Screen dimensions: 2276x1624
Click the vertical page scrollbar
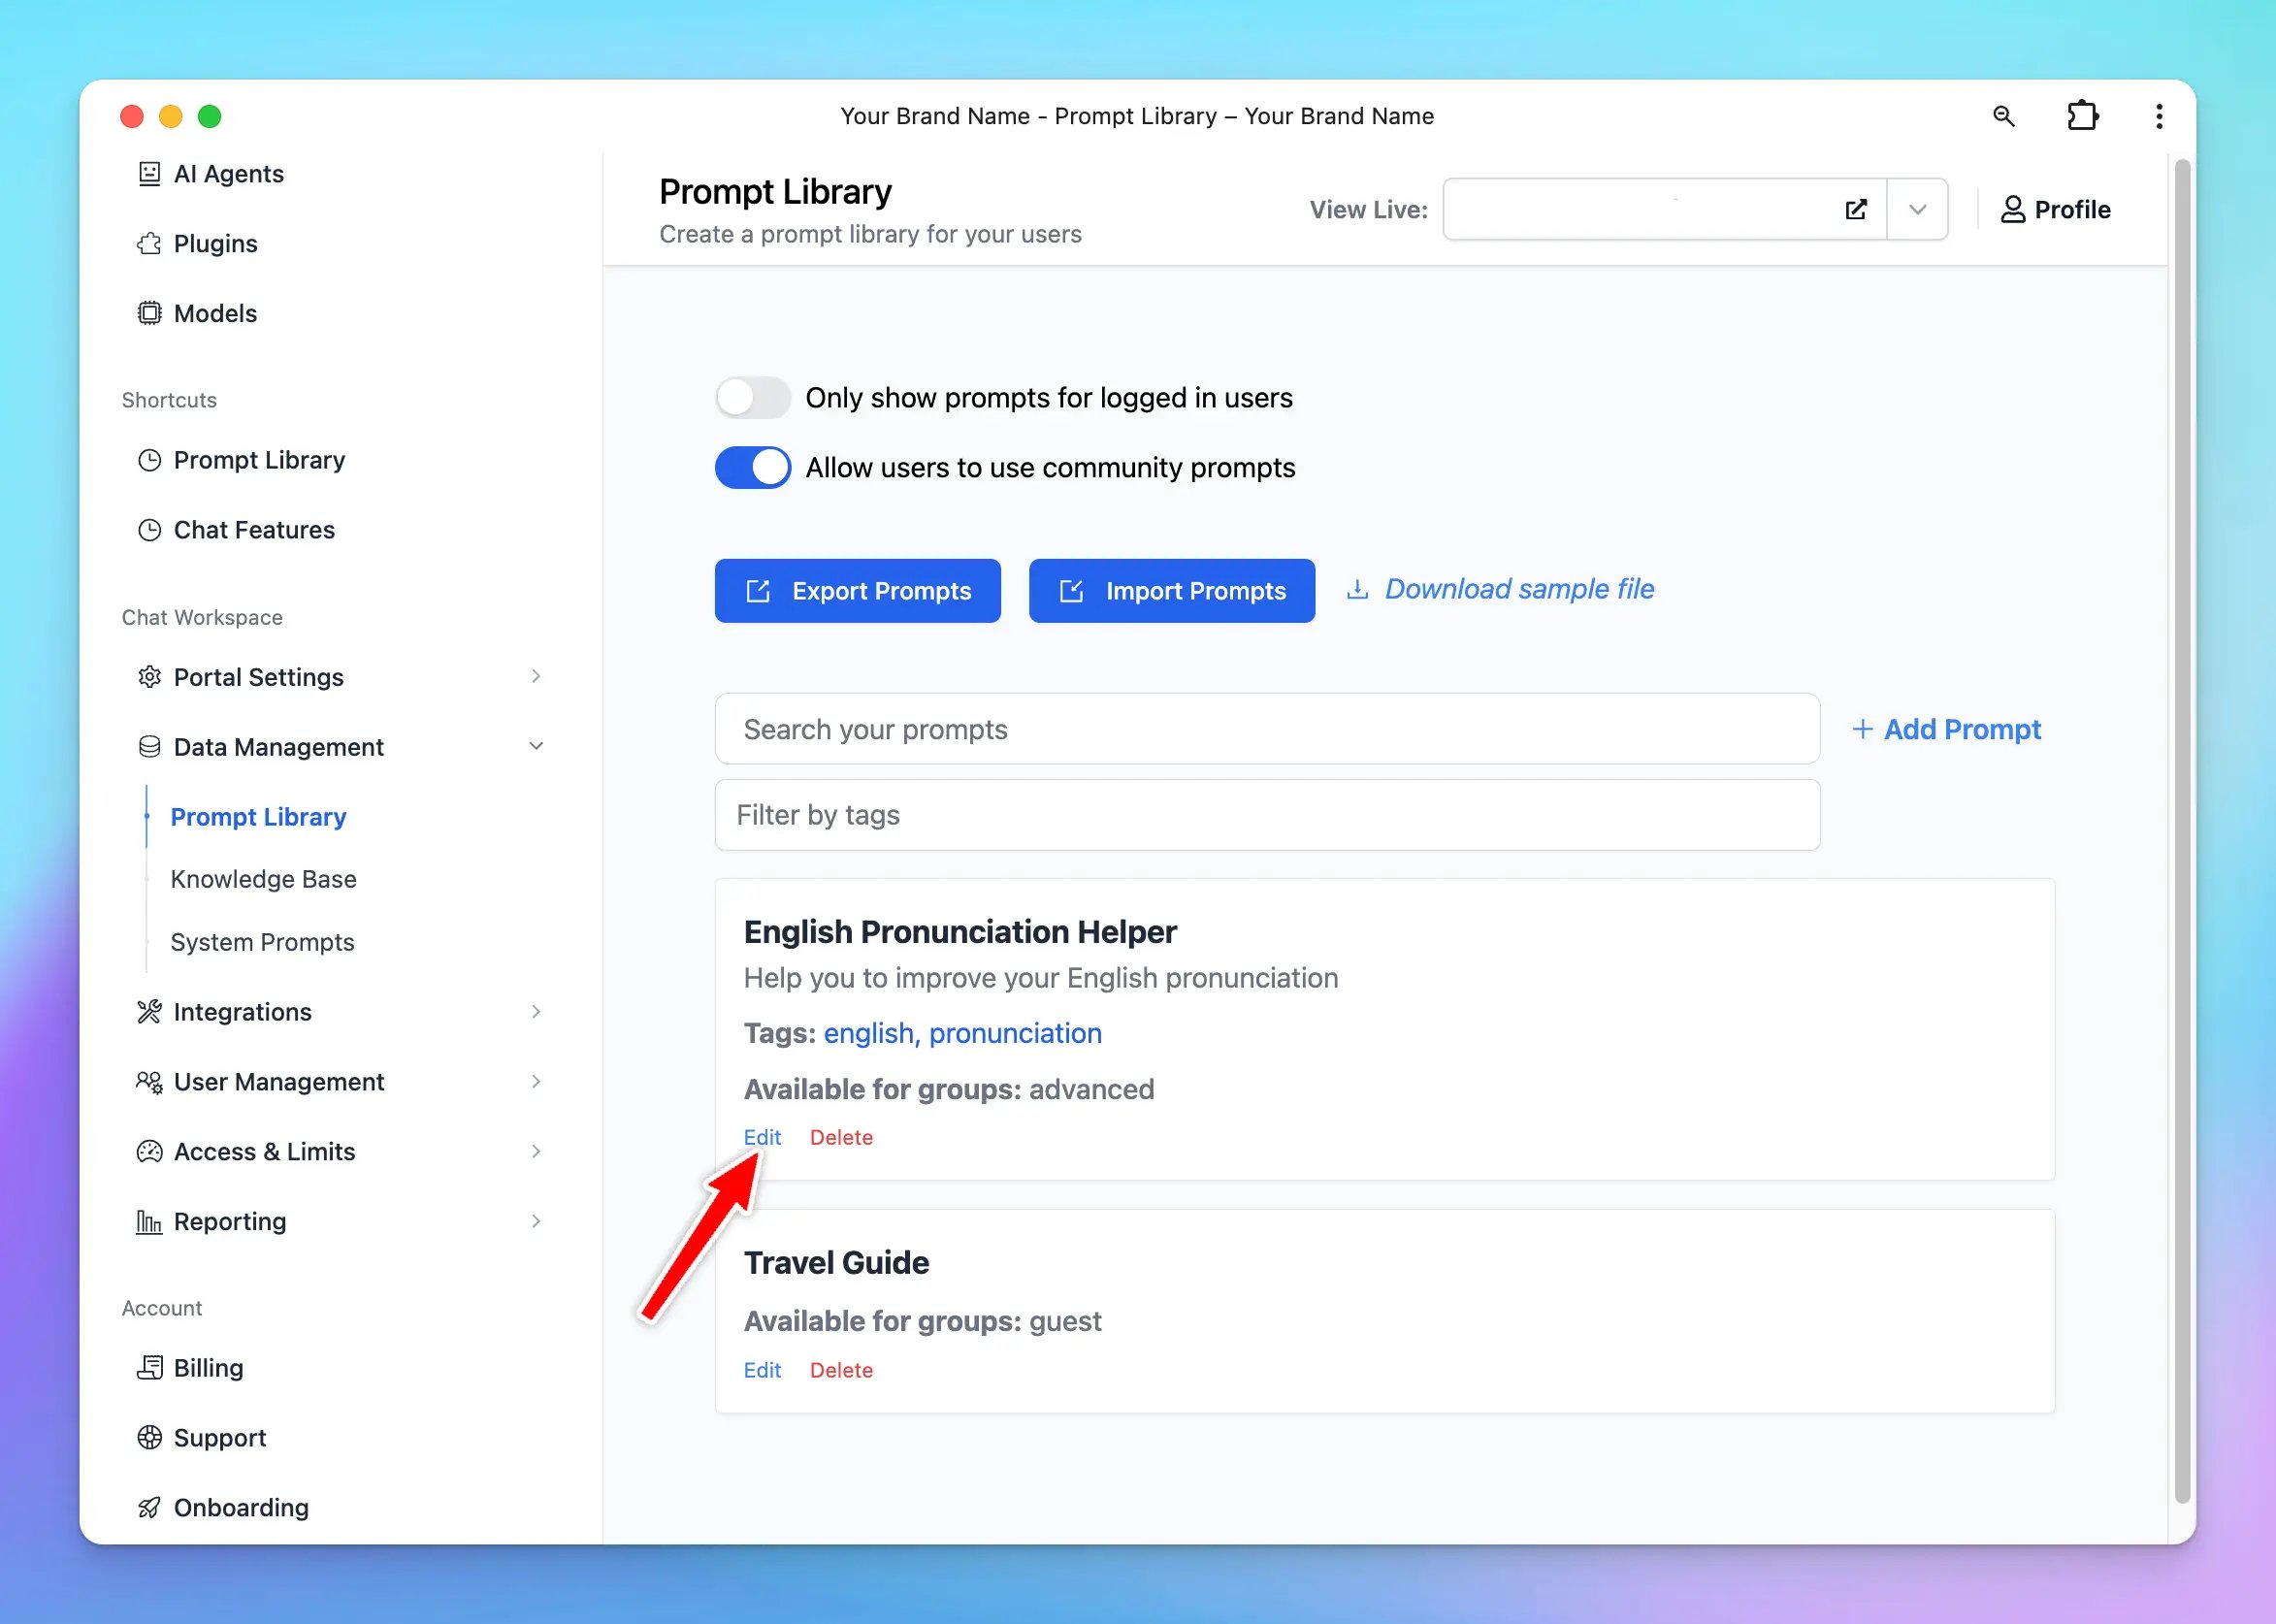click(2182, 830)
